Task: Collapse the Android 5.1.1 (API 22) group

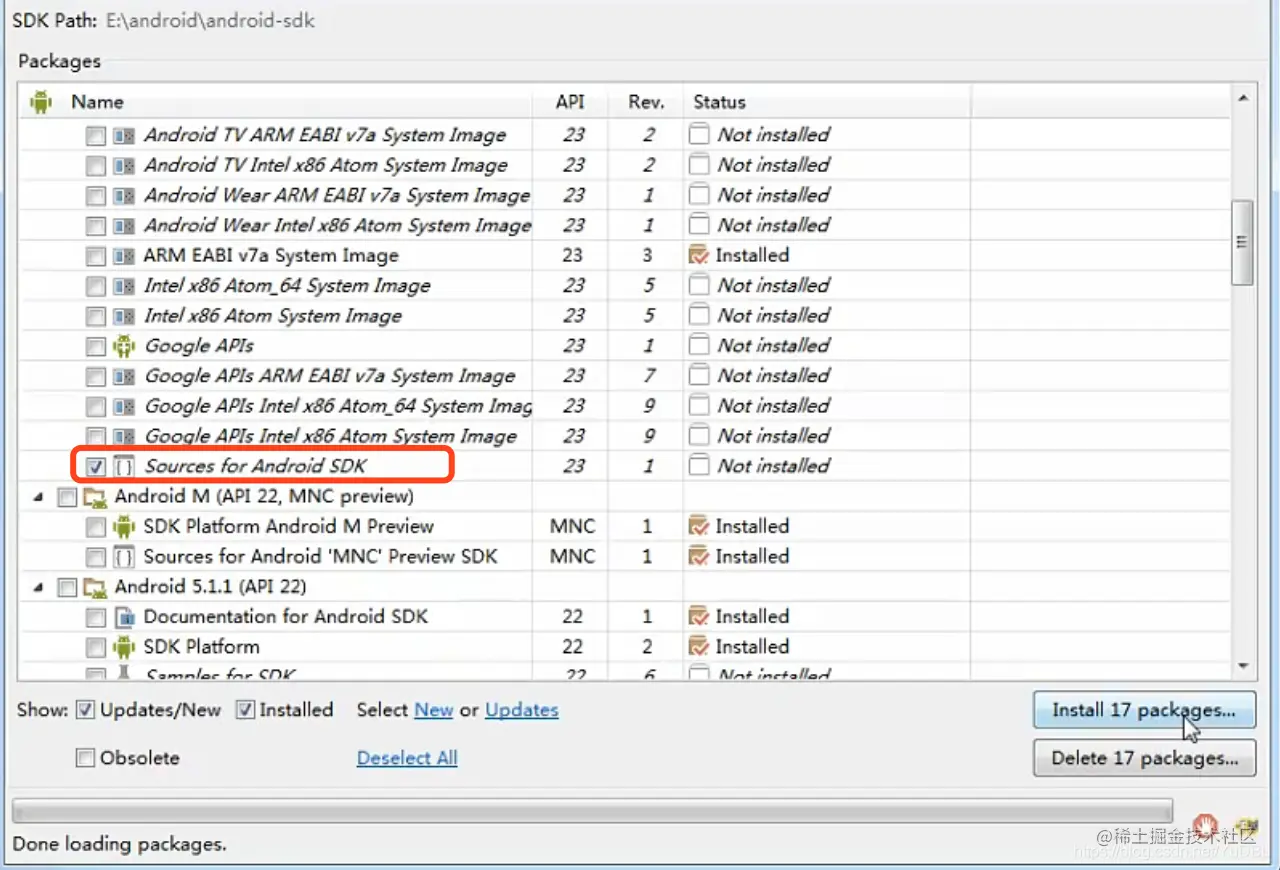Action: pos(38,587)
